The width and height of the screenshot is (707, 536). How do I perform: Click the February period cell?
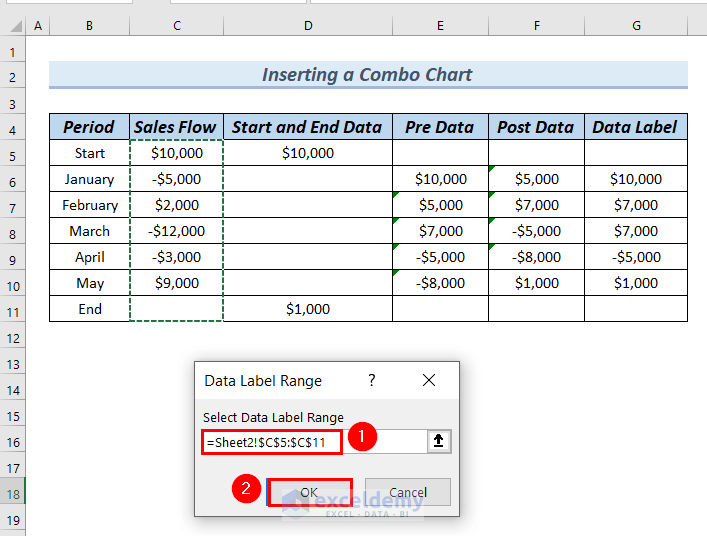(90, 205)
